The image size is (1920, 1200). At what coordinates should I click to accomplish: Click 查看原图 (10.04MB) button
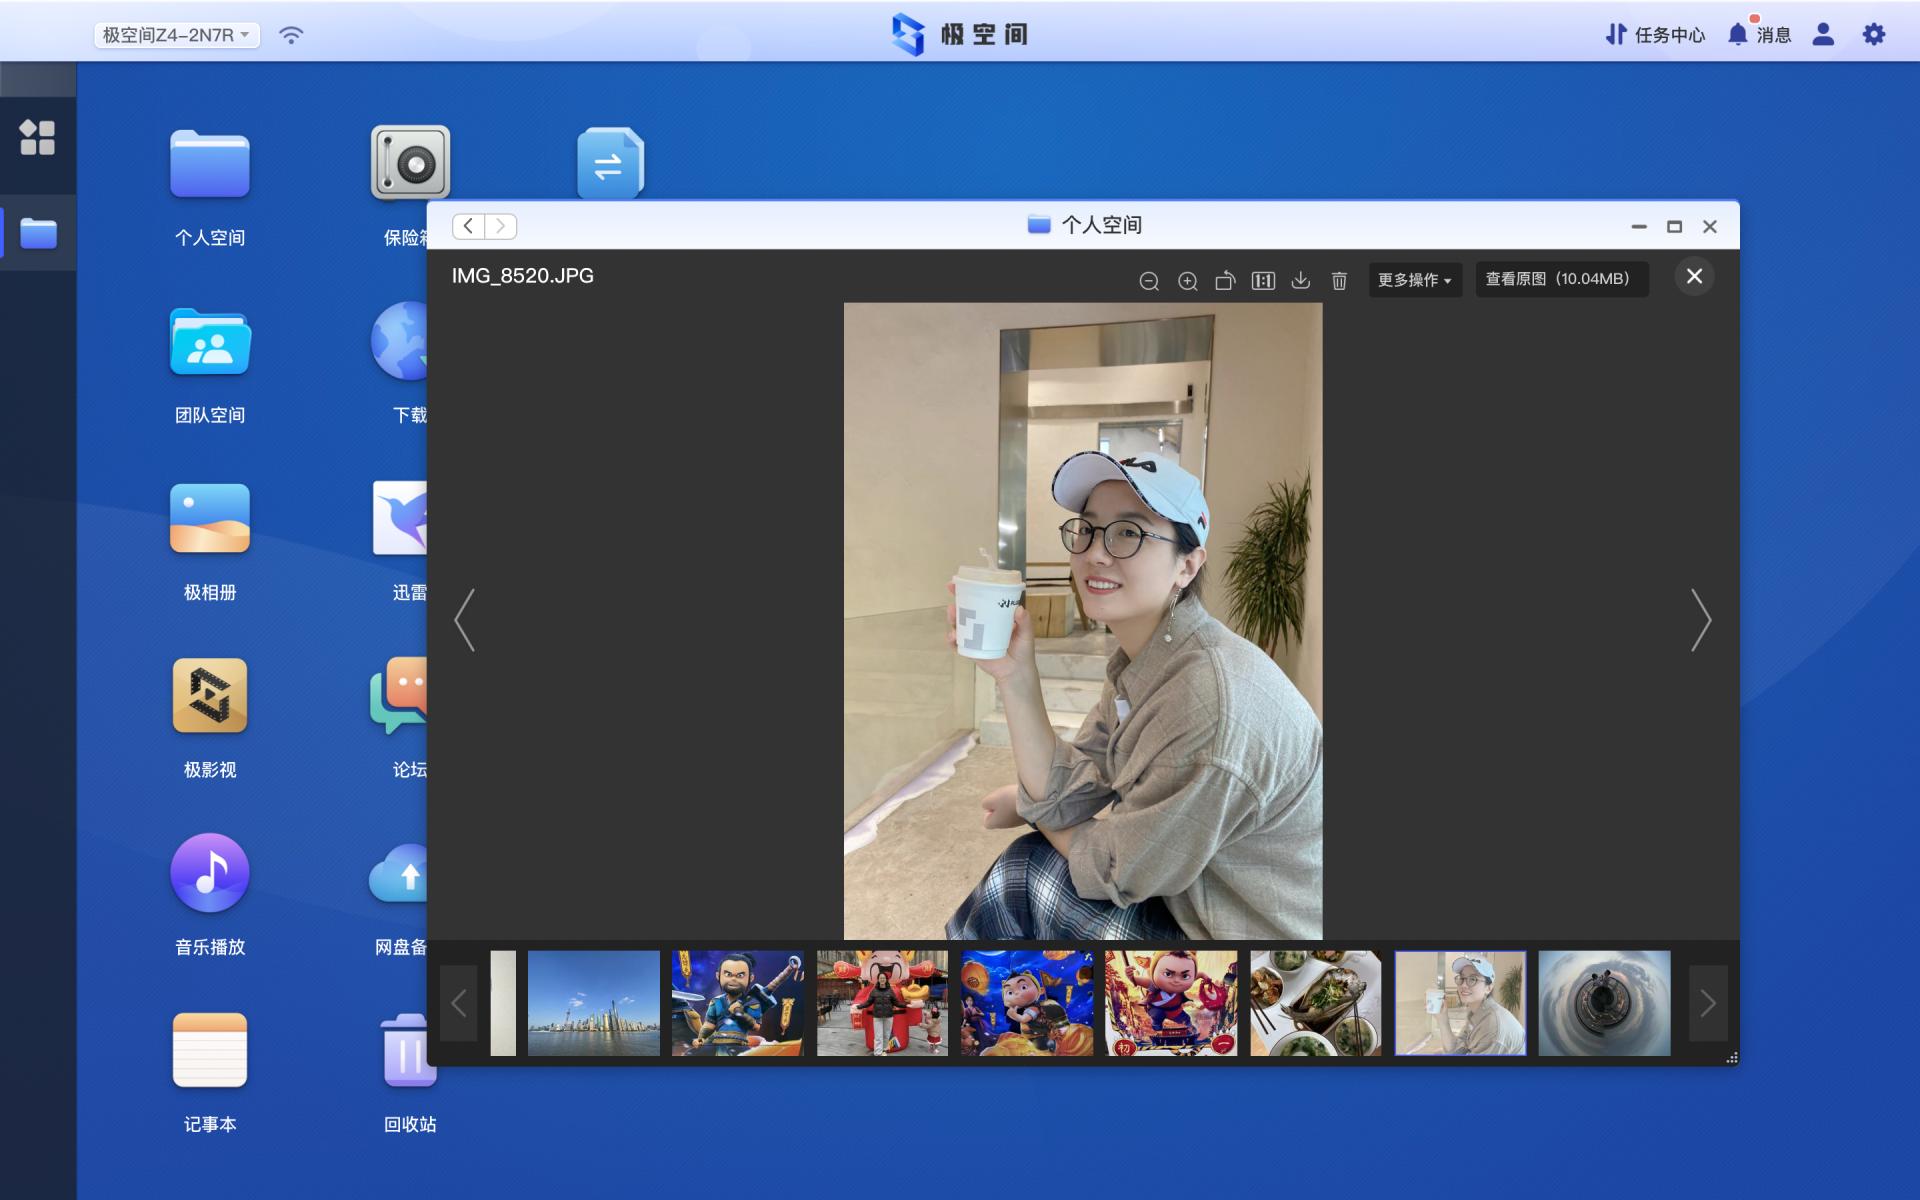click(x=1561, y=279)
